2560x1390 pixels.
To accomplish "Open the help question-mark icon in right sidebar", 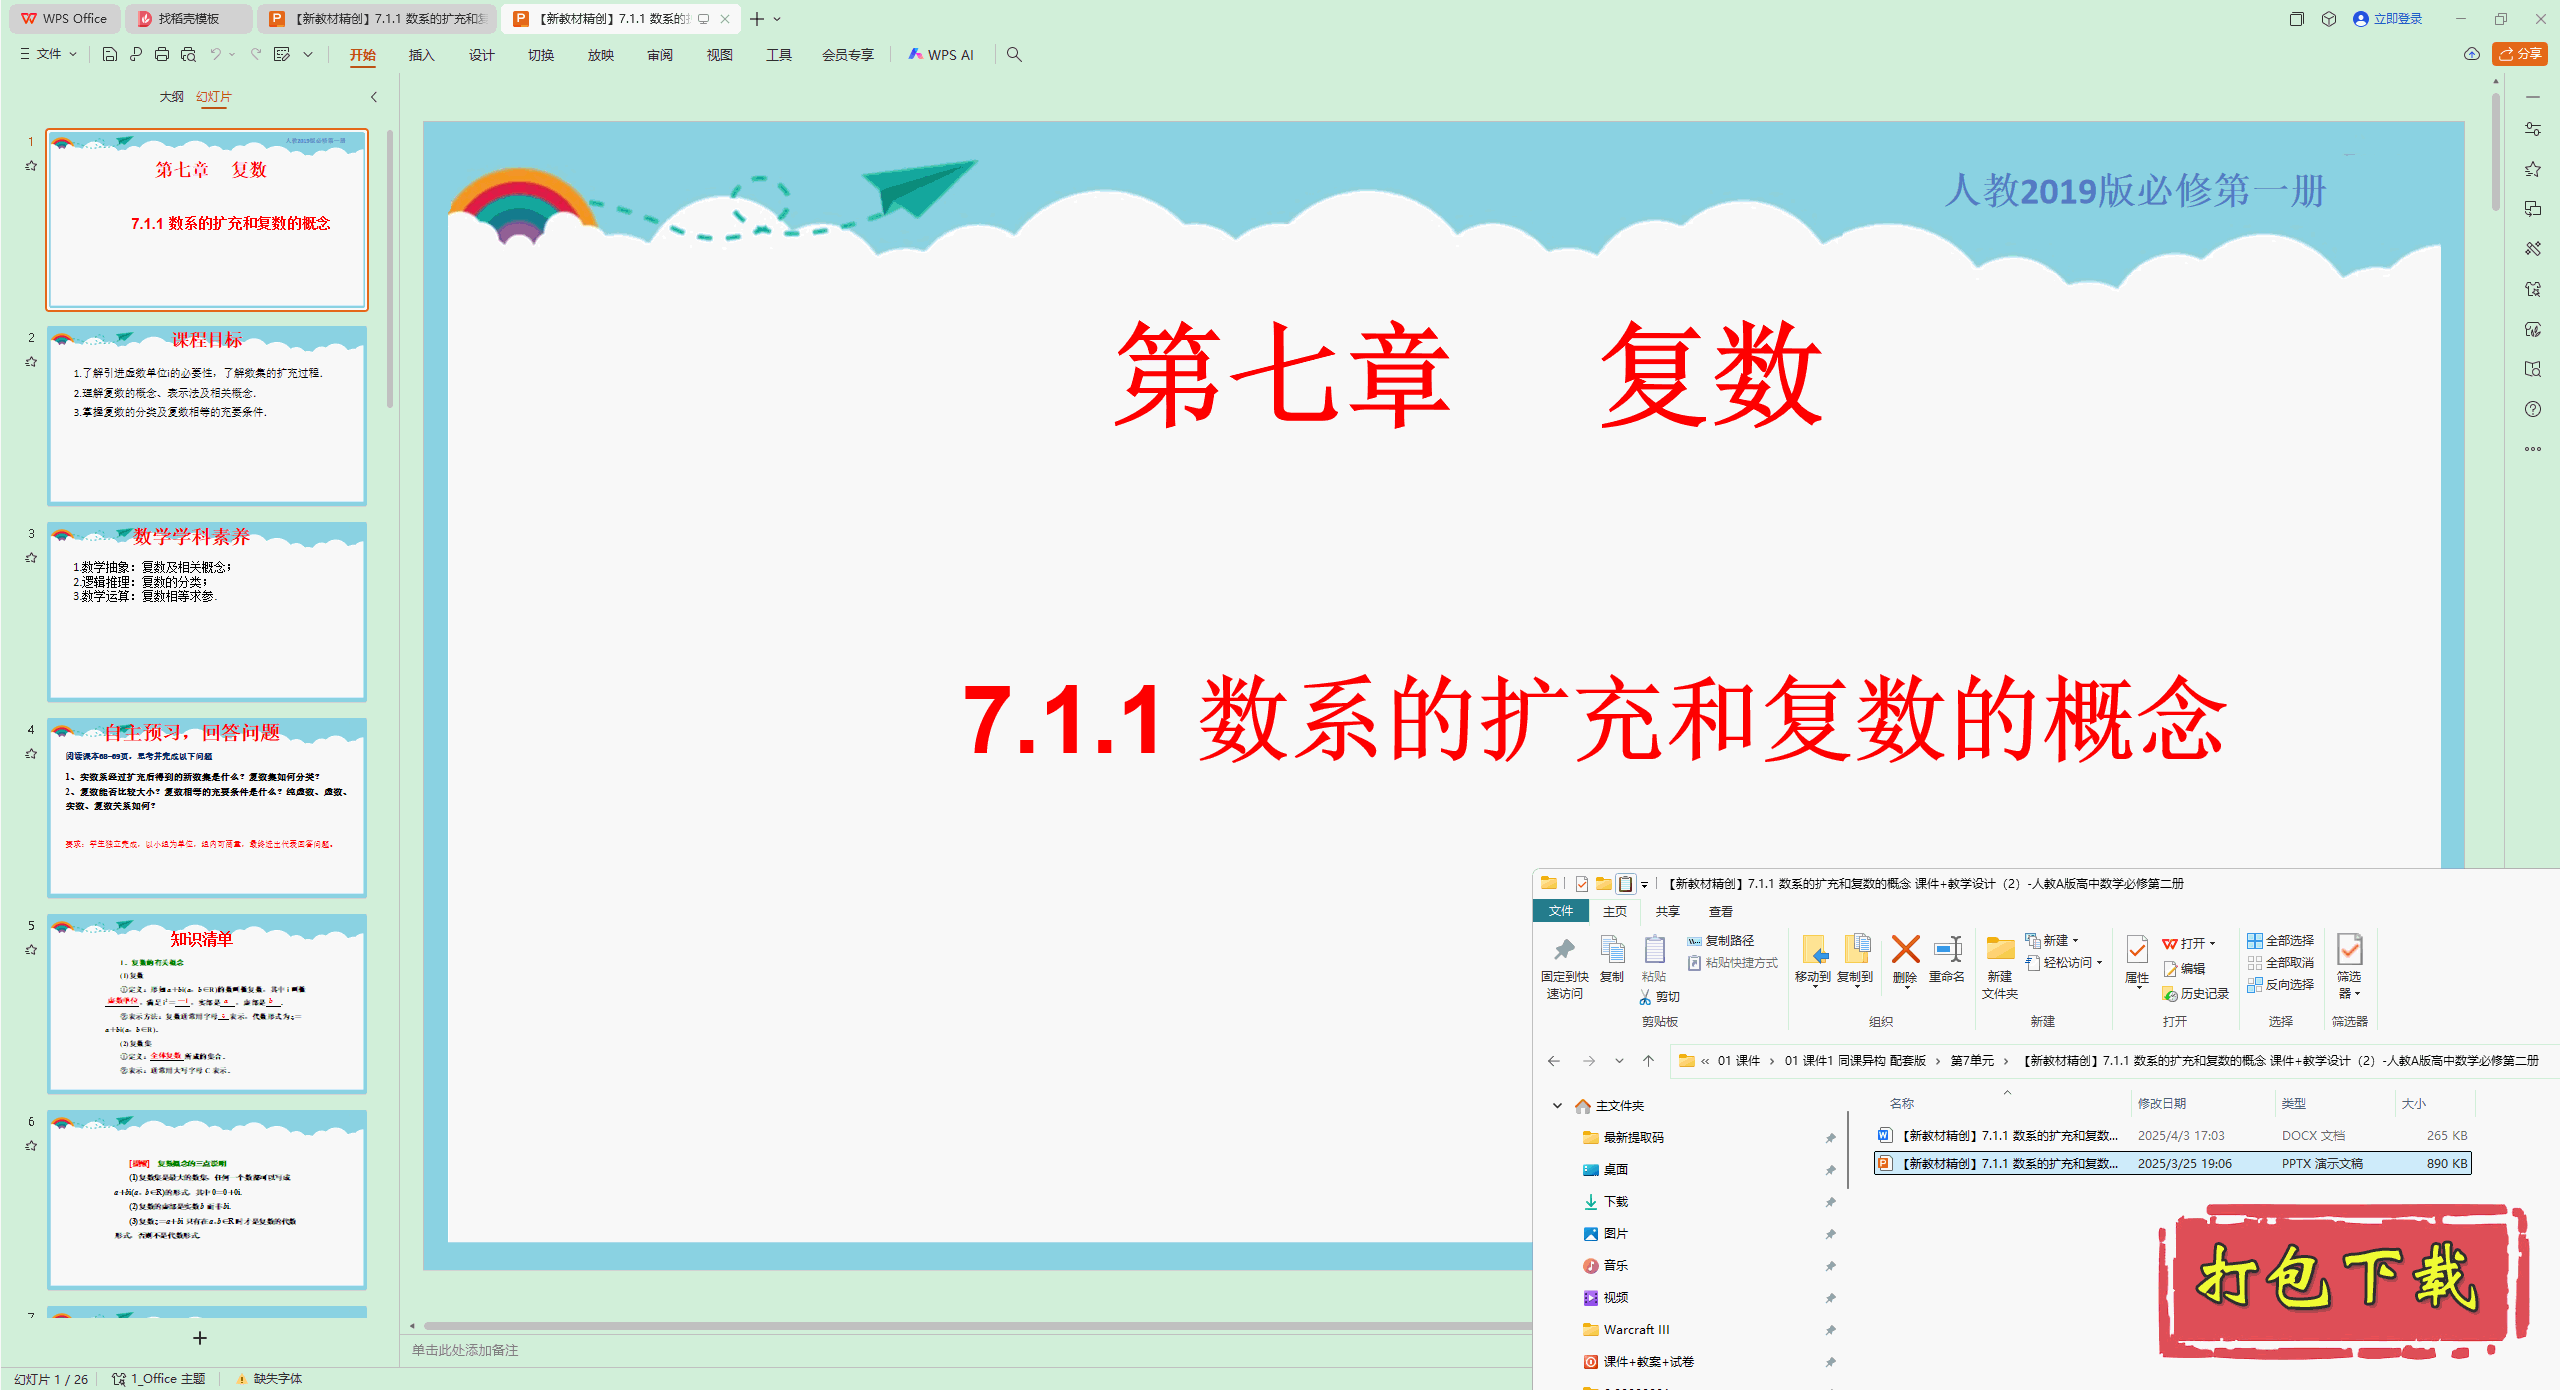I will coord(2534,409).
